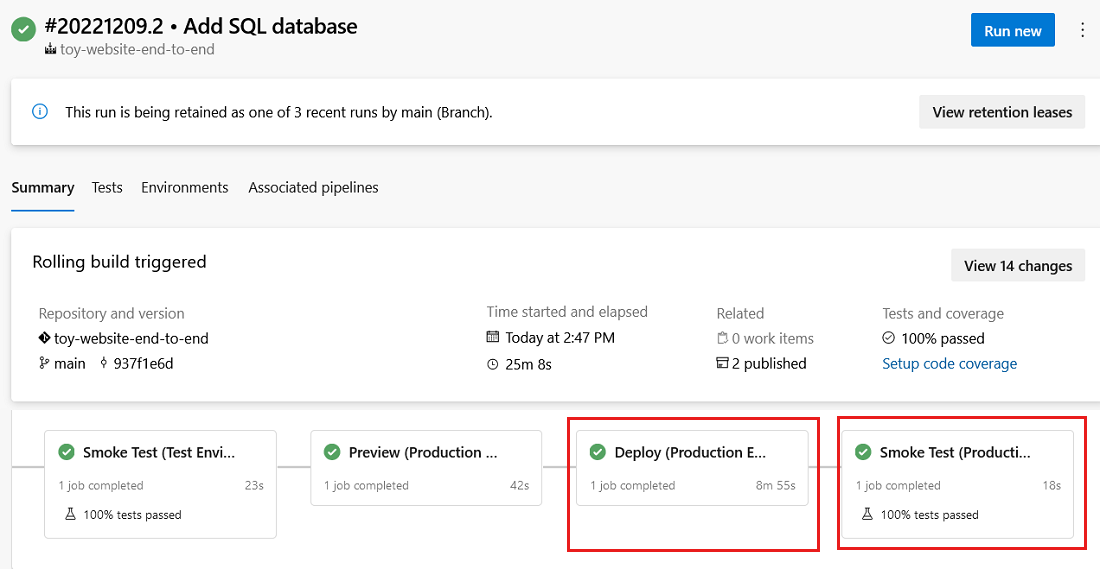Click the pipeline icon beside toy-website-end-to-end subtitle

coord(50,49)
